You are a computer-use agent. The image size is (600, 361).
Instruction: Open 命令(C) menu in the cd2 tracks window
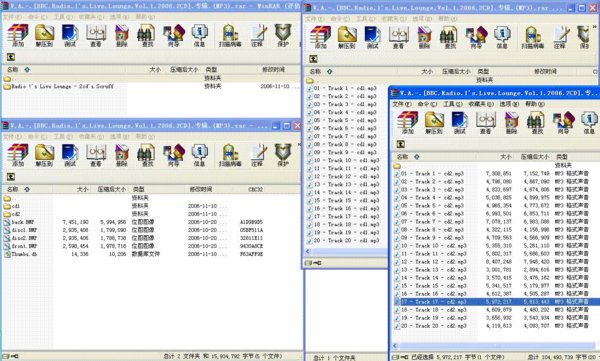tap(427, 104)
